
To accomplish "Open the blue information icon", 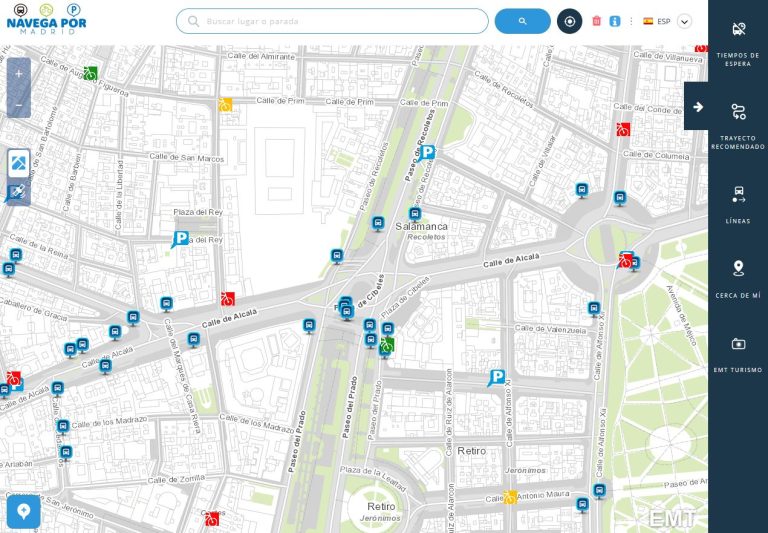I will coord(615,21).
